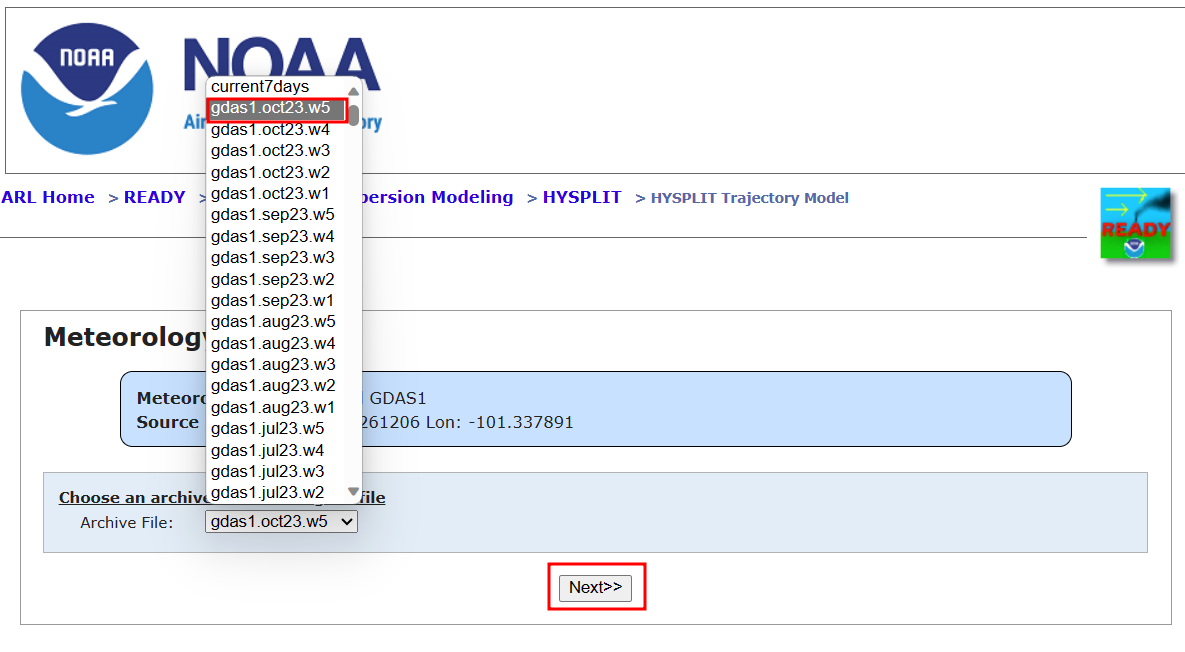Open the Archive File combo box
The width and height of the screenshot is (1185, 652).
(x=281, y=521)
